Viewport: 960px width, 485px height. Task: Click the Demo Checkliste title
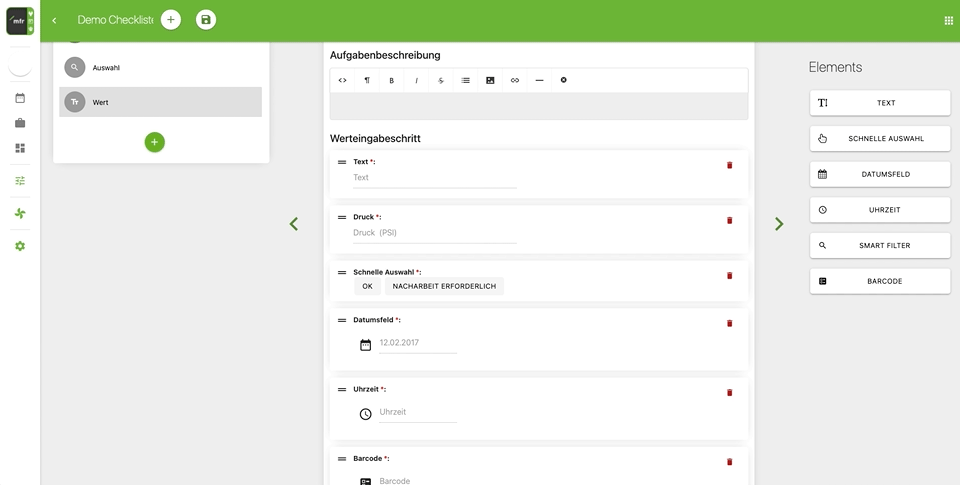click(x=115, y=20)
